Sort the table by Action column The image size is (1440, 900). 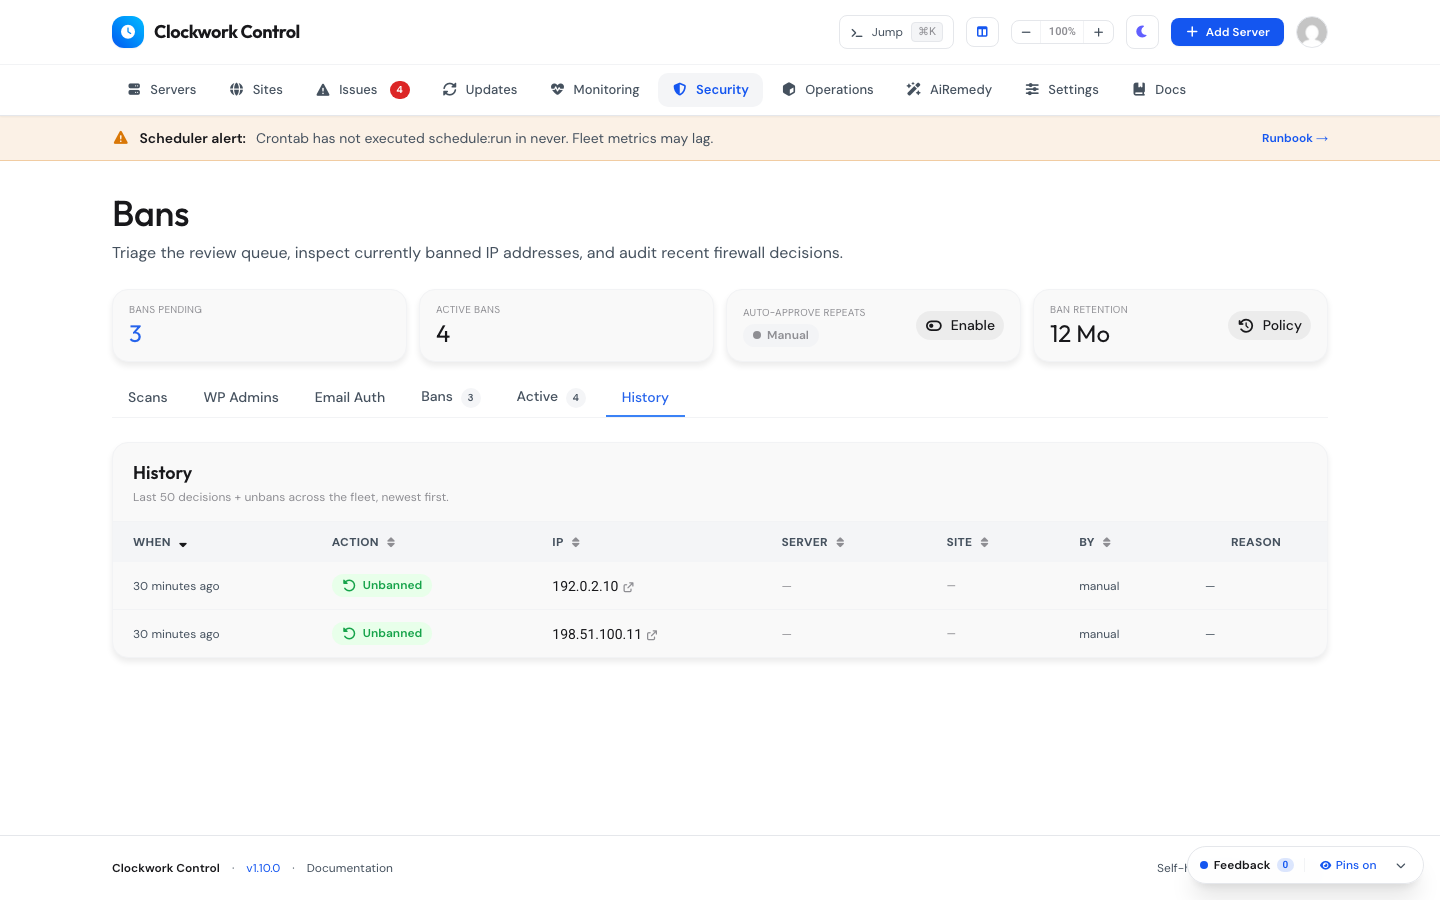(364, 542)
